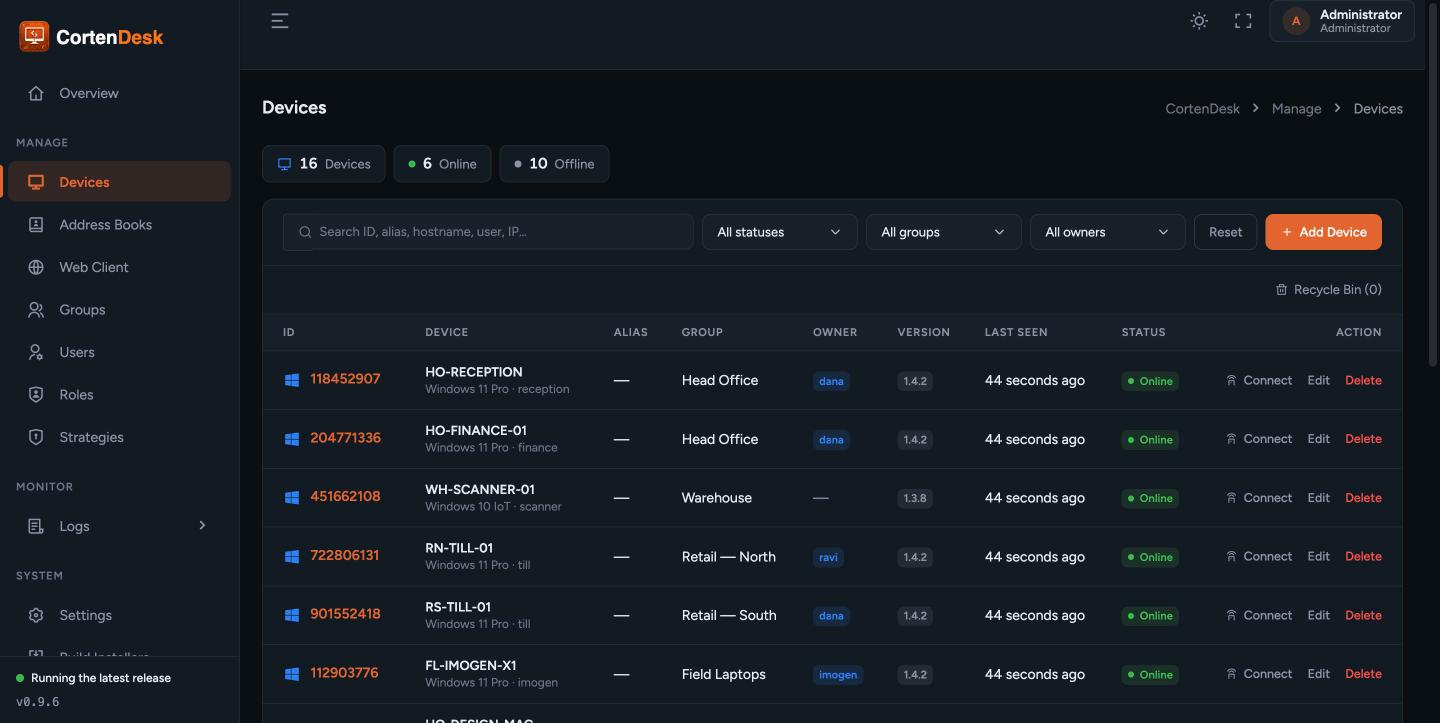Open the All statuses dropdown
1440x723 pixels.
779,232
